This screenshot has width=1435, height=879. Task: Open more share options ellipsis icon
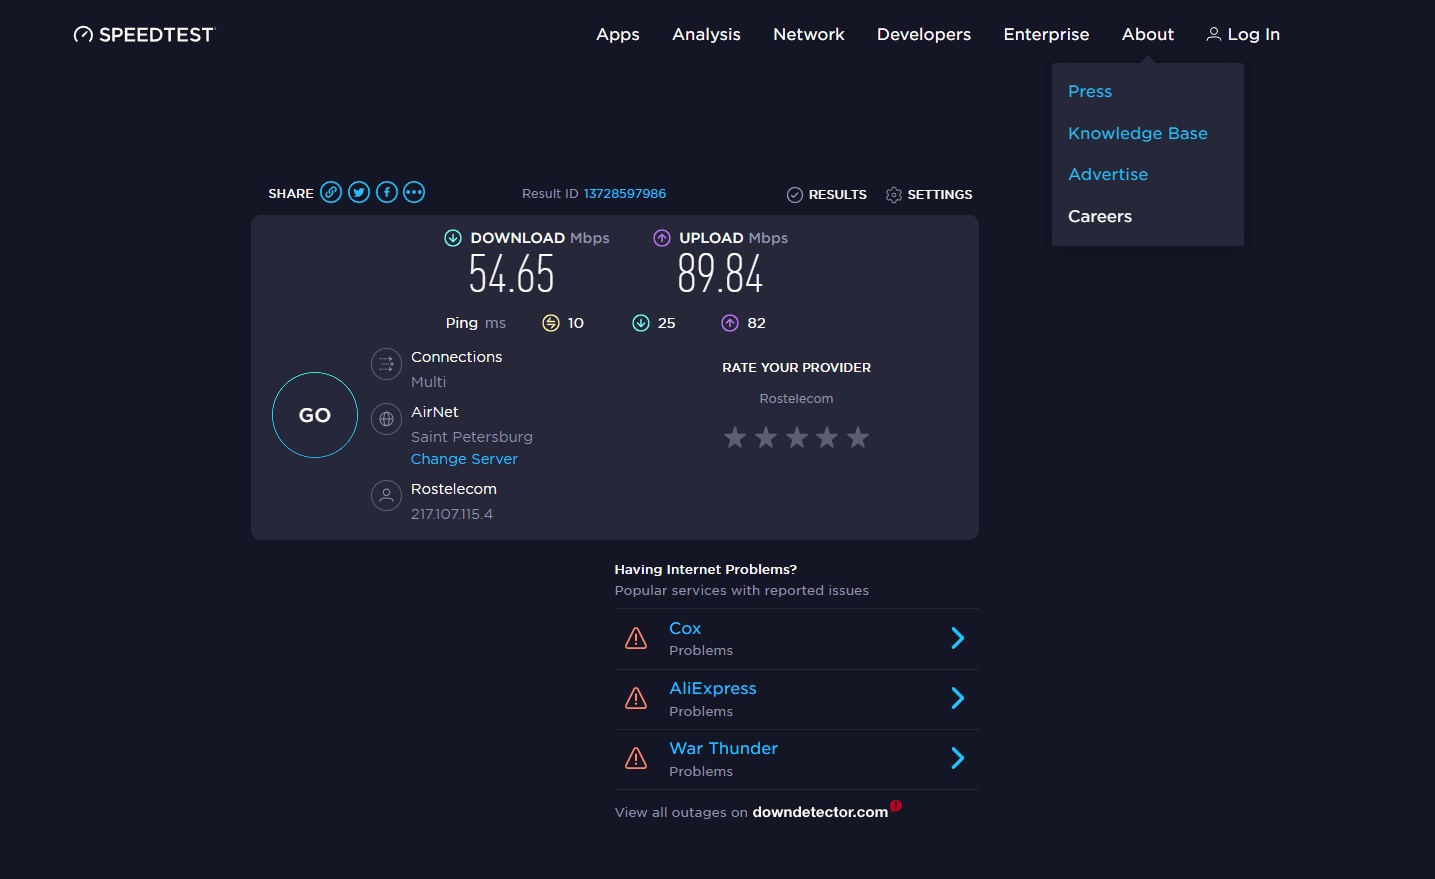point(414,192)
